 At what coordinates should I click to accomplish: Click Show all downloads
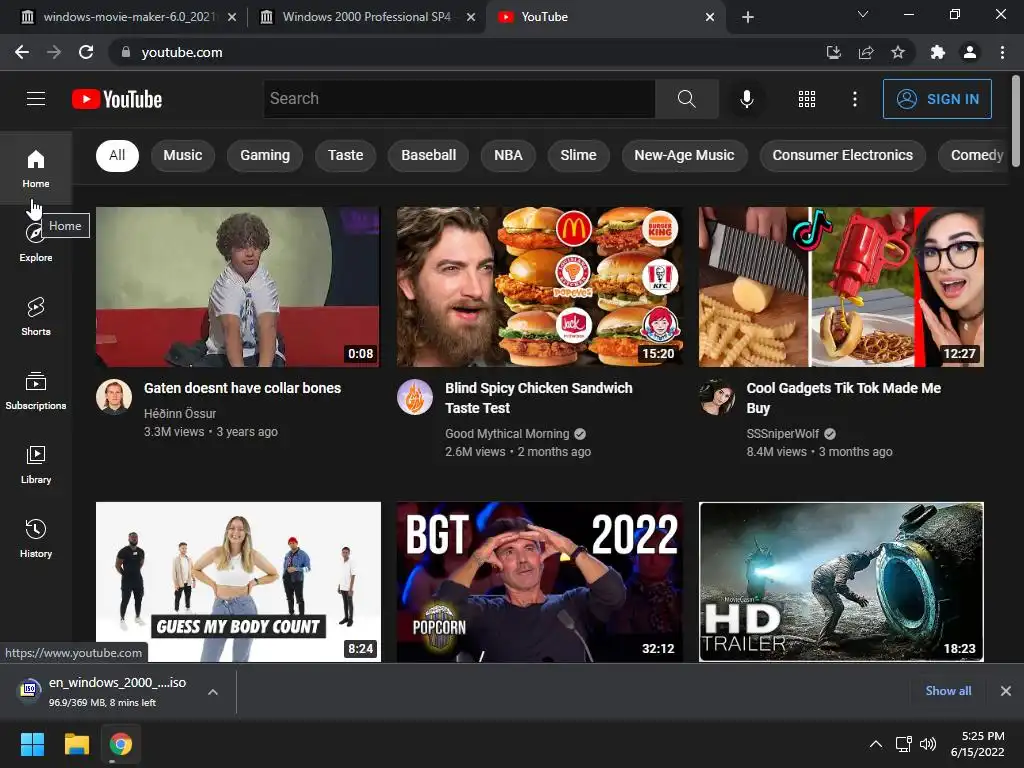(x=948, y=691)
